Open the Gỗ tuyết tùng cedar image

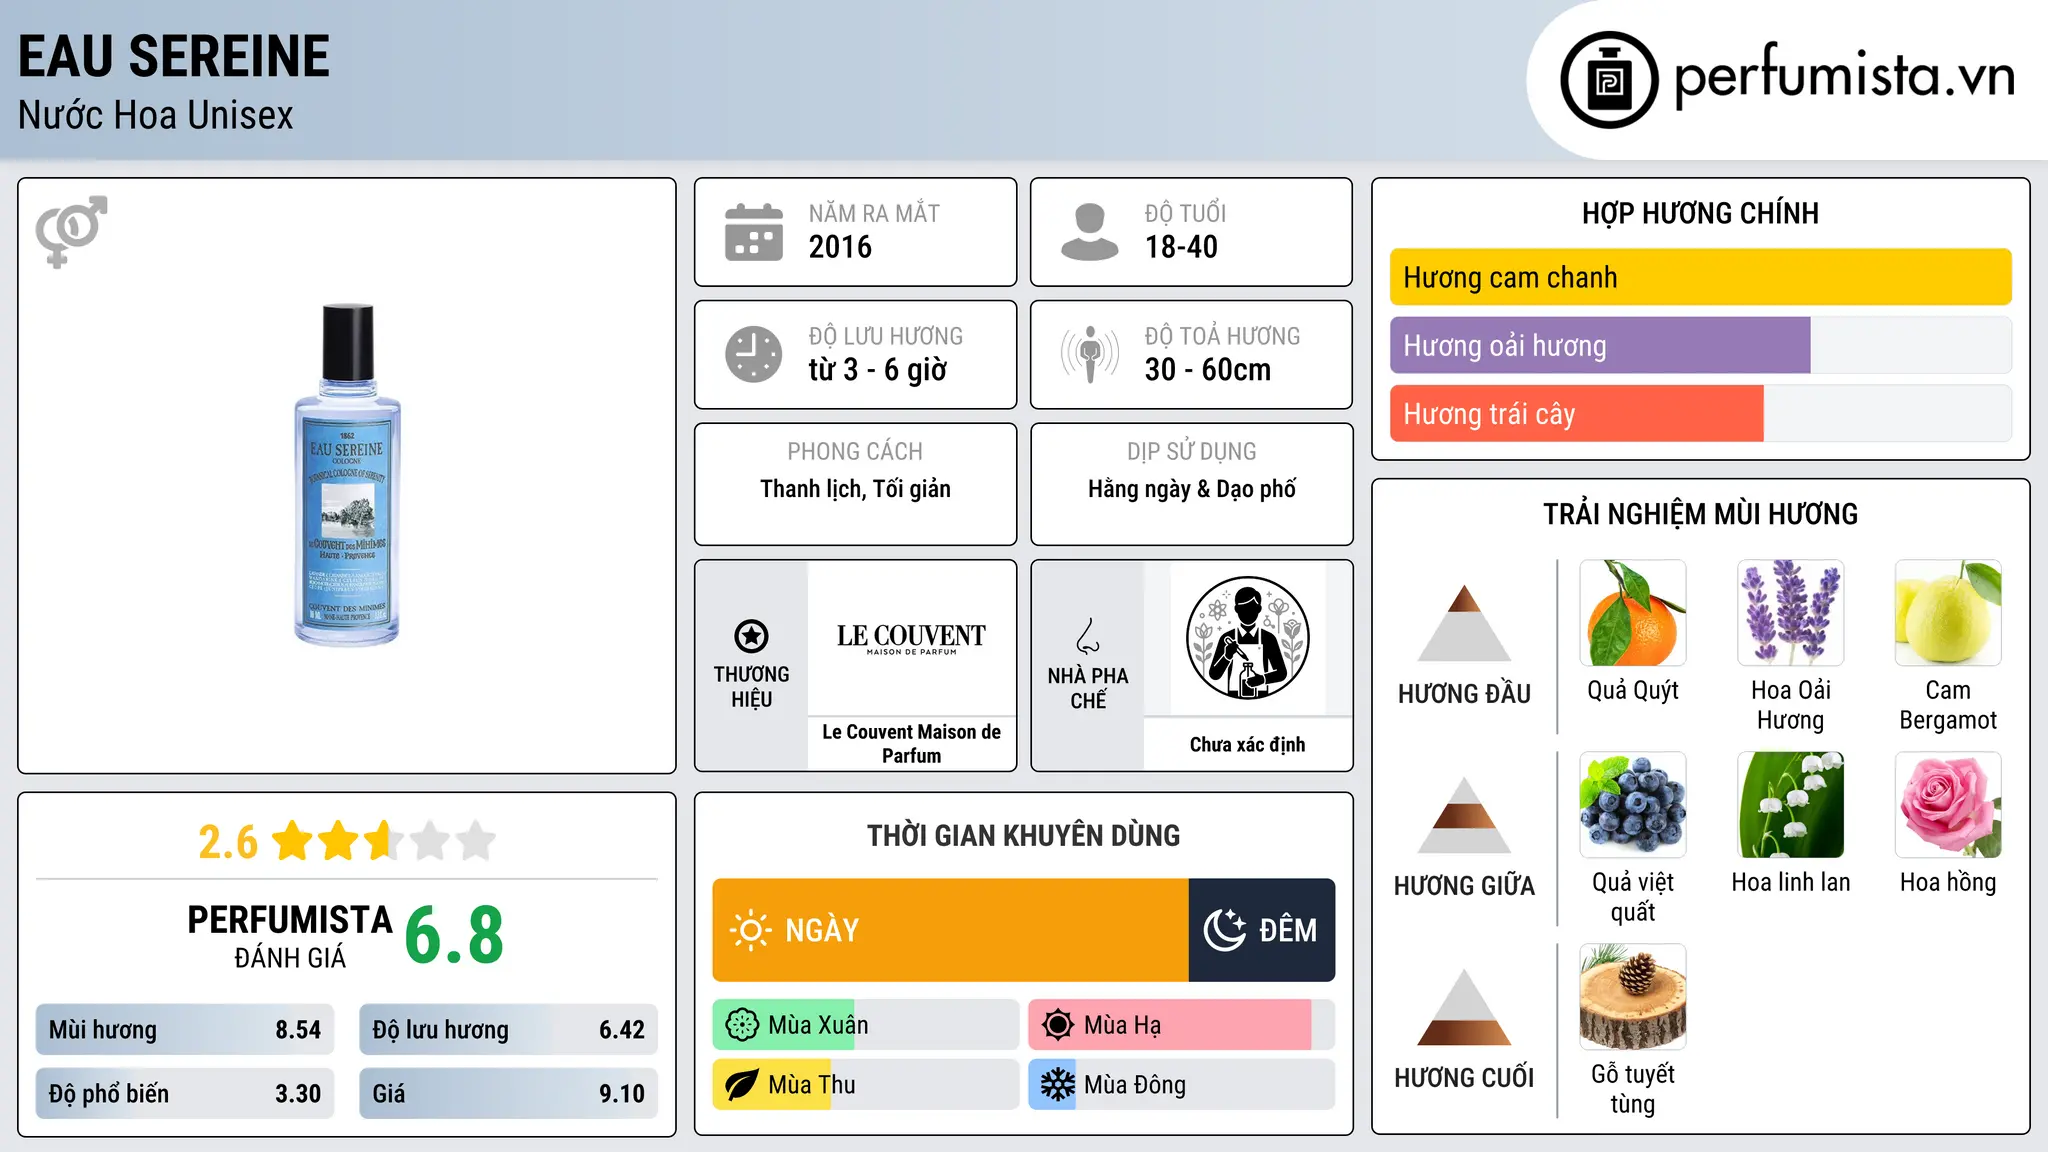click(x=1633, y=997)
